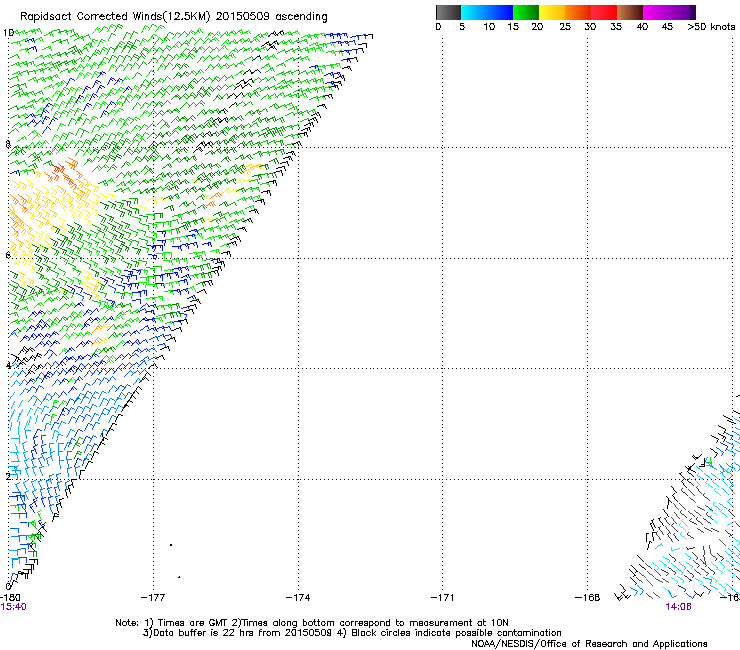Click the '8' latitude label on left axis
The width and height of the screenshot is (740, 650).
tap(8, 144)
